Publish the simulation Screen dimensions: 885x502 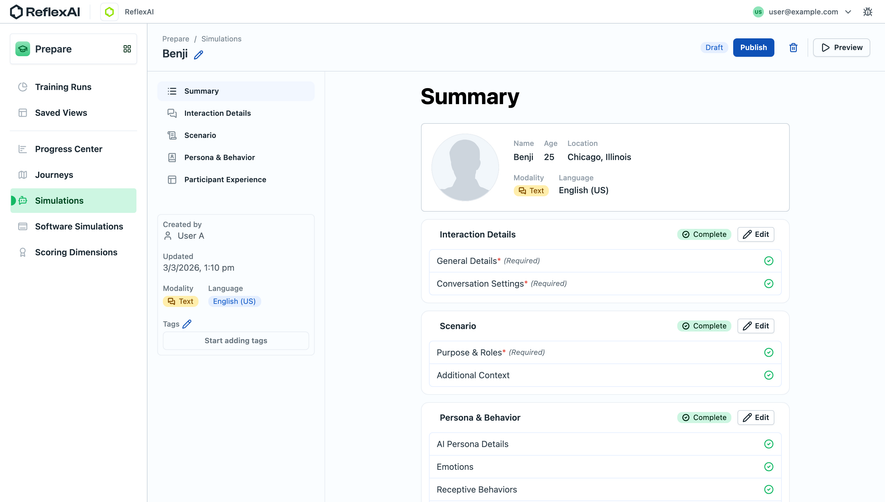[x=753, y=47]
